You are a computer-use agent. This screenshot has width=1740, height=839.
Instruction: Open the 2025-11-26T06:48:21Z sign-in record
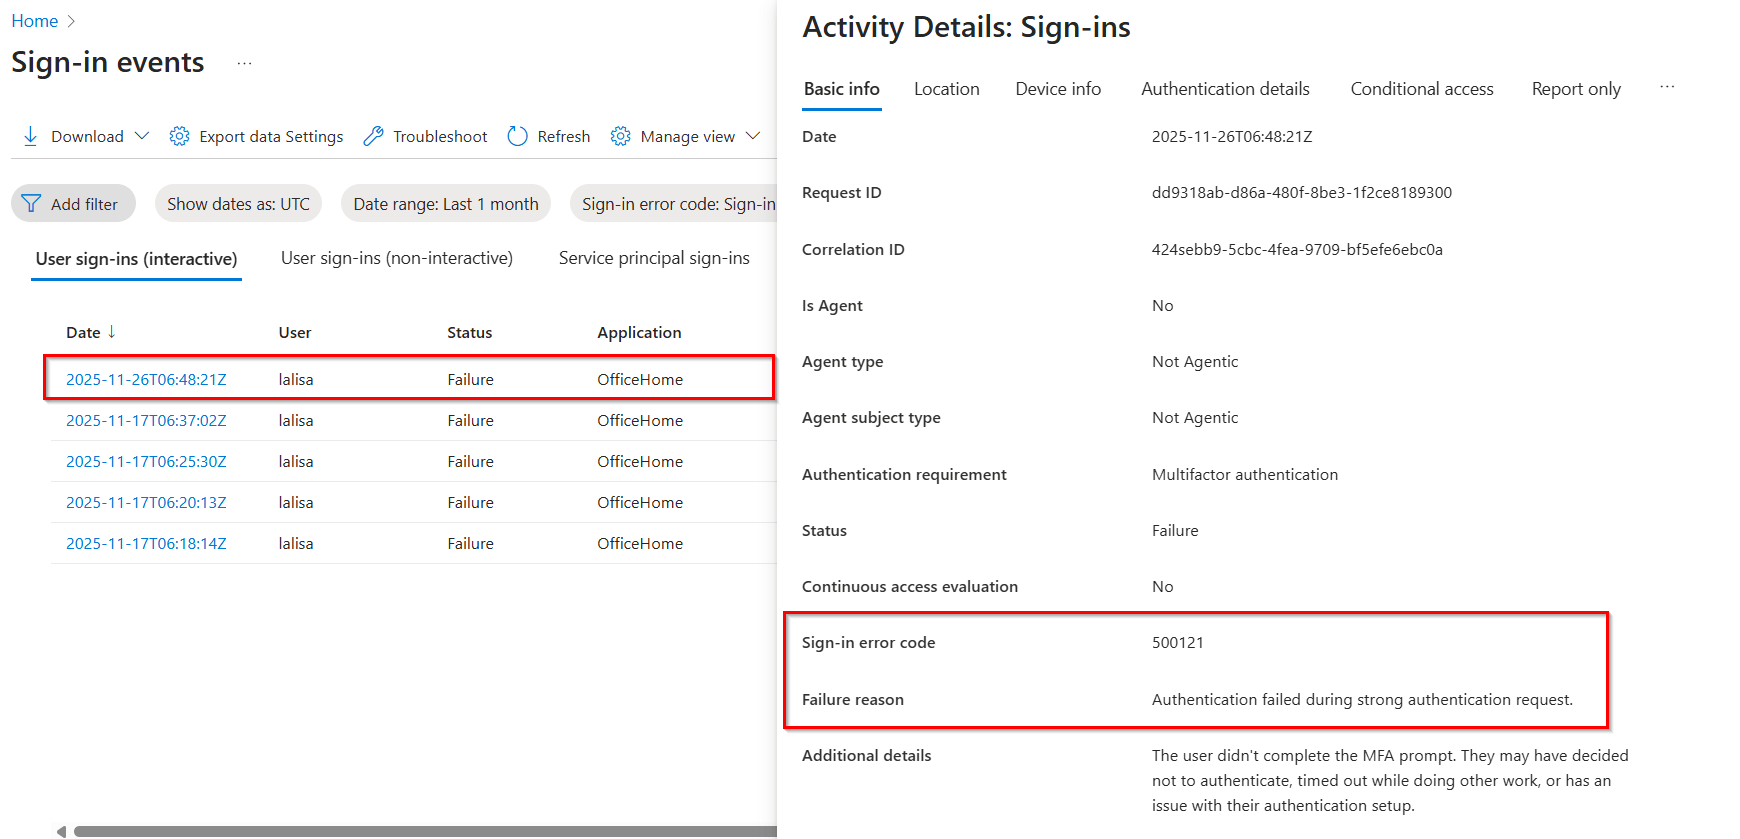[146, 379]
